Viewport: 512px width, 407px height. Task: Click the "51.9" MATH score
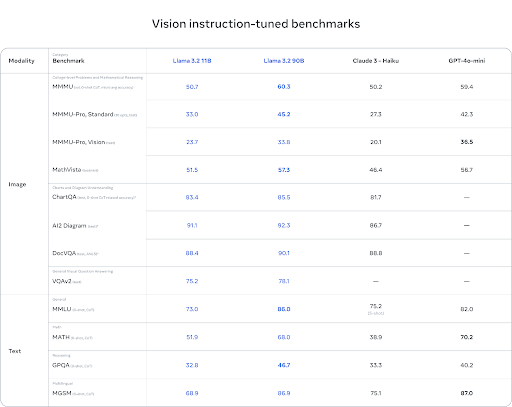coord(192,337)
